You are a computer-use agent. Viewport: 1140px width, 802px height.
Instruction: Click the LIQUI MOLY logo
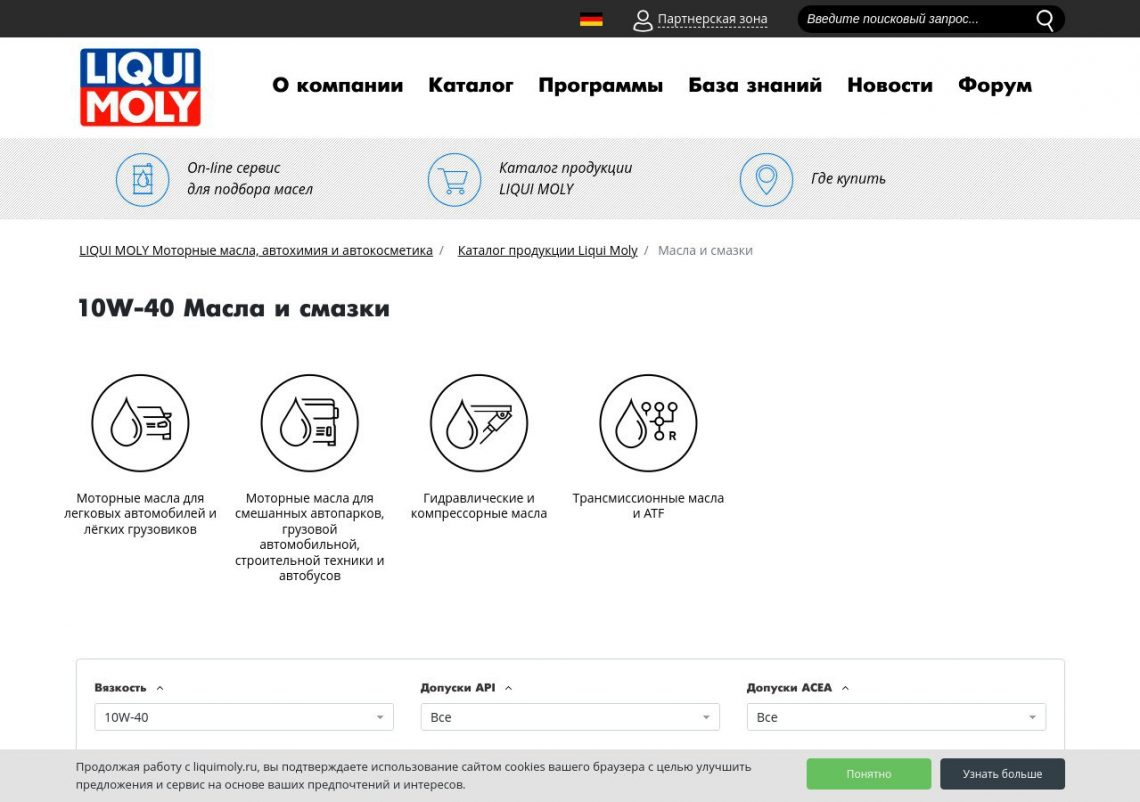[140, 87]
